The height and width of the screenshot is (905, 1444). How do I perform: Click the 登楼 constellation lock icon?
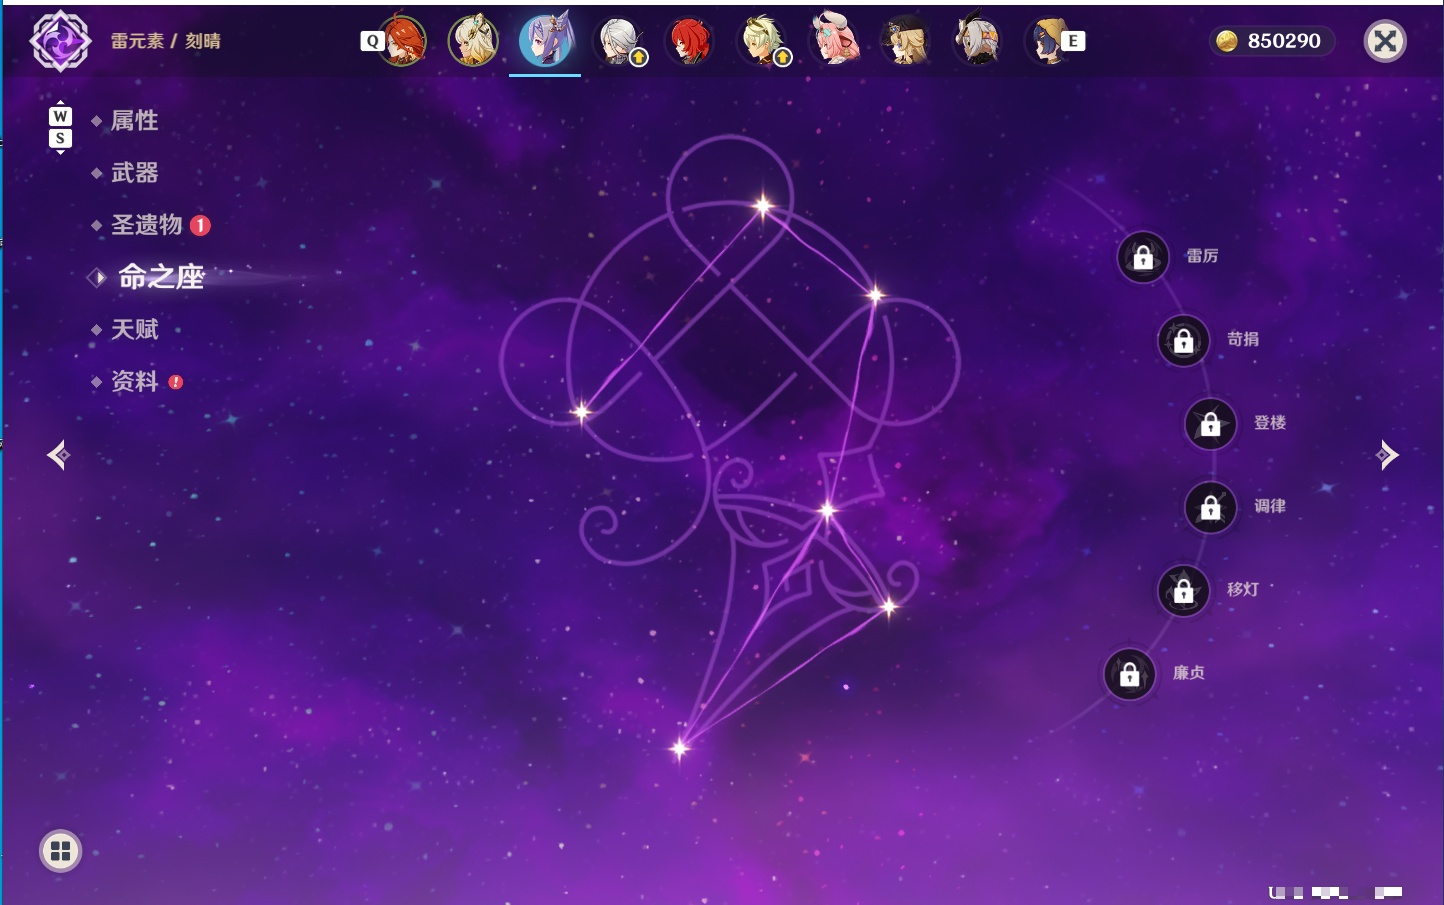tap(1211, 424)
